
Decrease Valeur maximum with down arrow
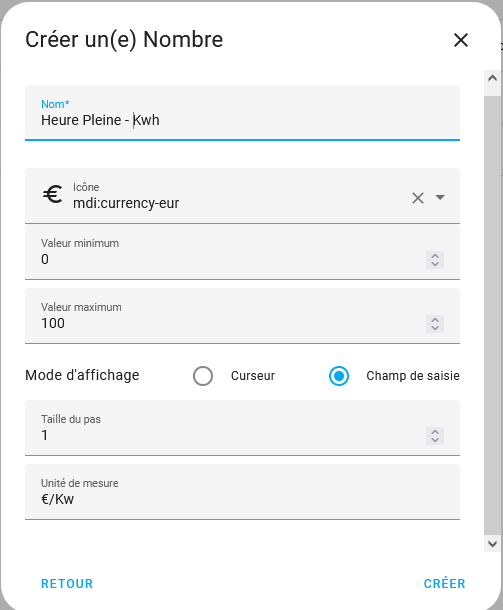[435, 328]
